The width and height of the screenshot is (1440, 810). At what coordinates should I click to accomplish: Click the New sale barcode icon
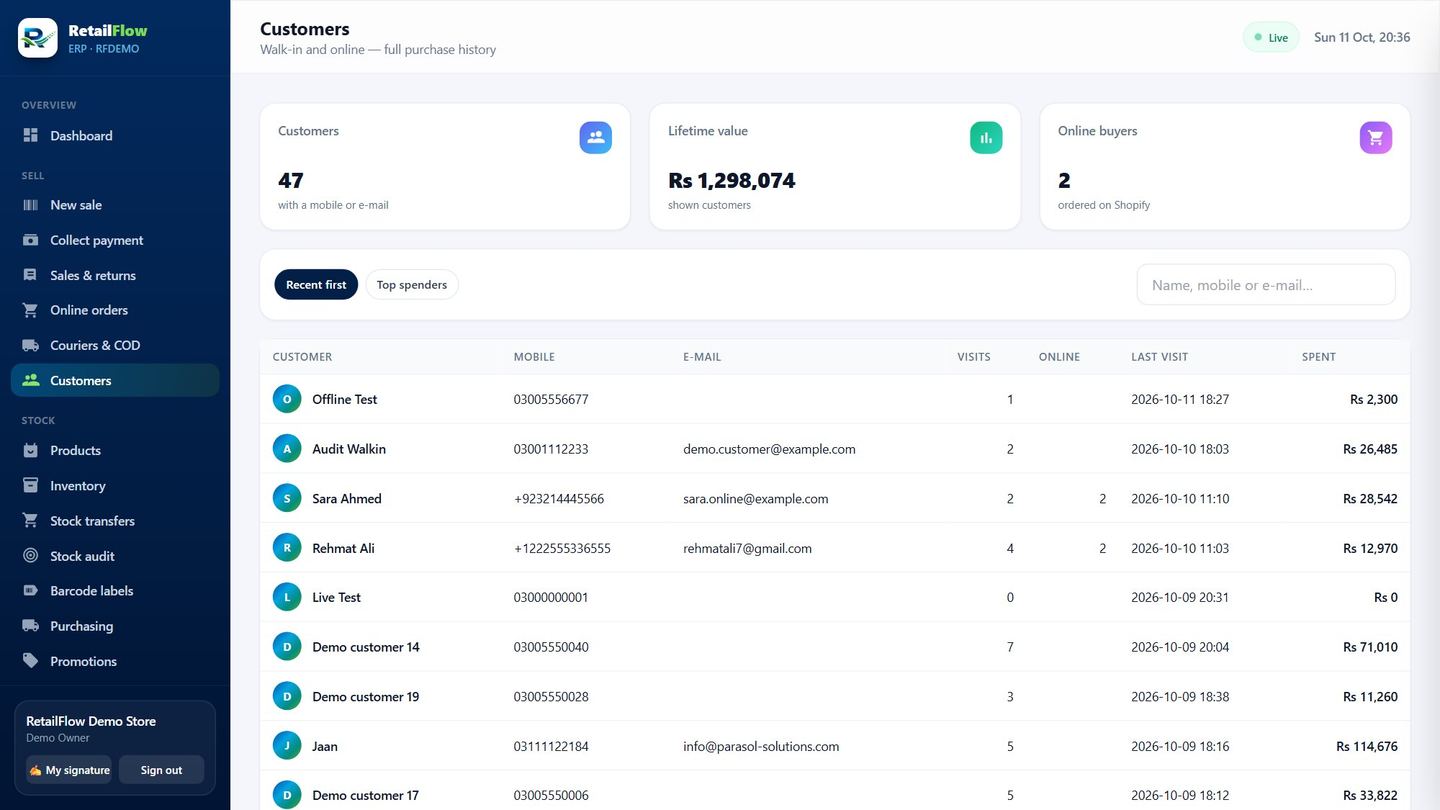point(31,204)
